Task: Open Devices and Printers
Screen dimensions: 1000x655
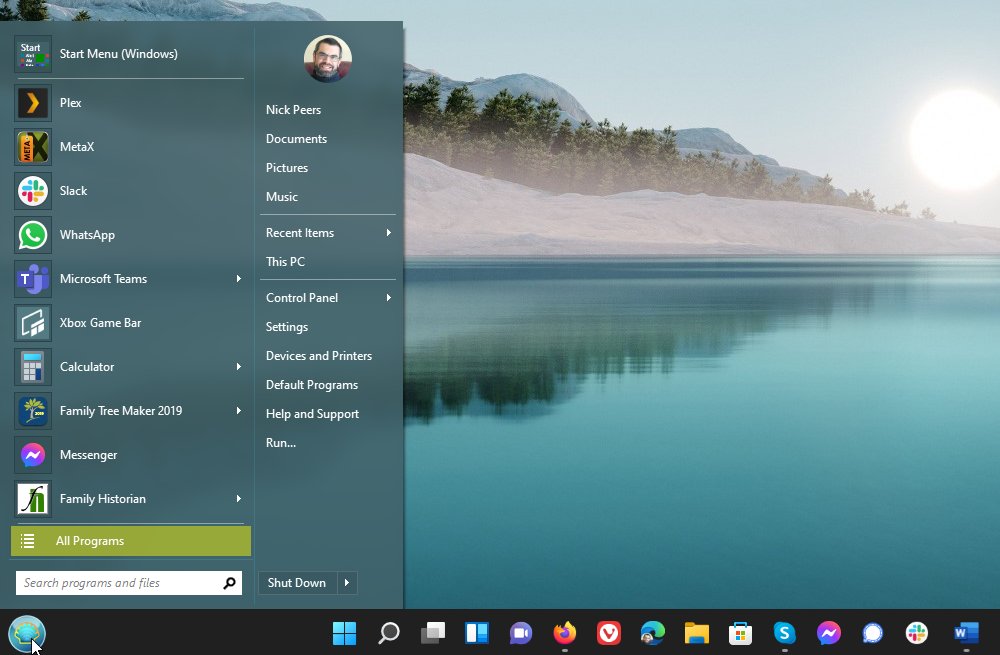Action: coord(318,355)
